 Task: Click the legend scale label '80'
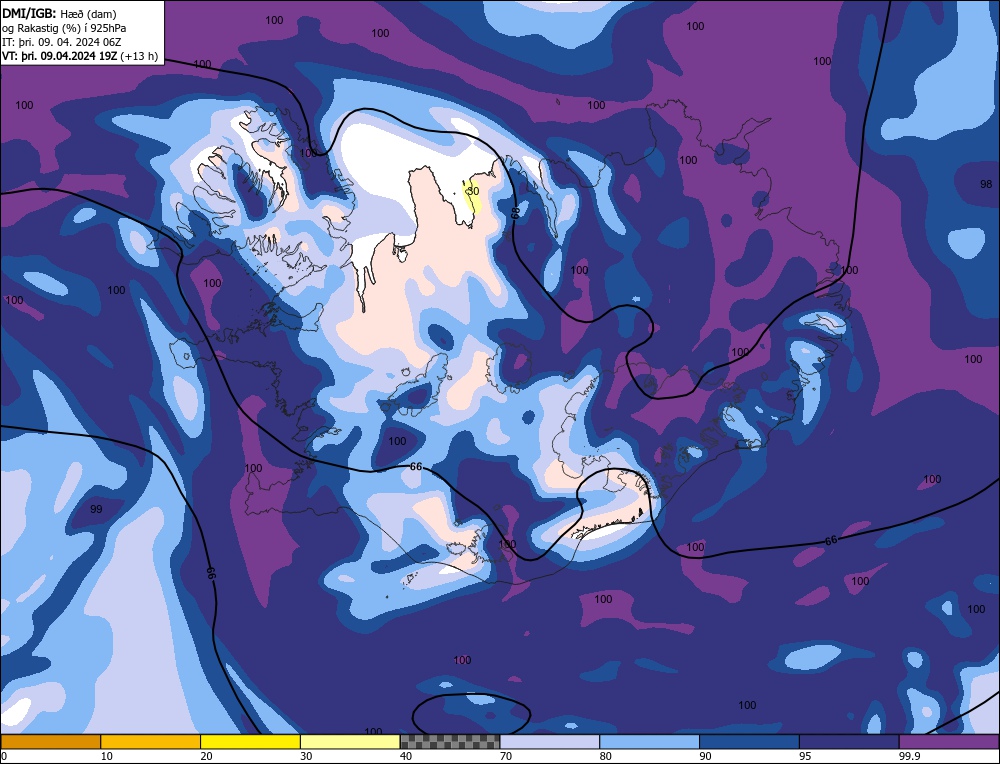click(606, 756)
